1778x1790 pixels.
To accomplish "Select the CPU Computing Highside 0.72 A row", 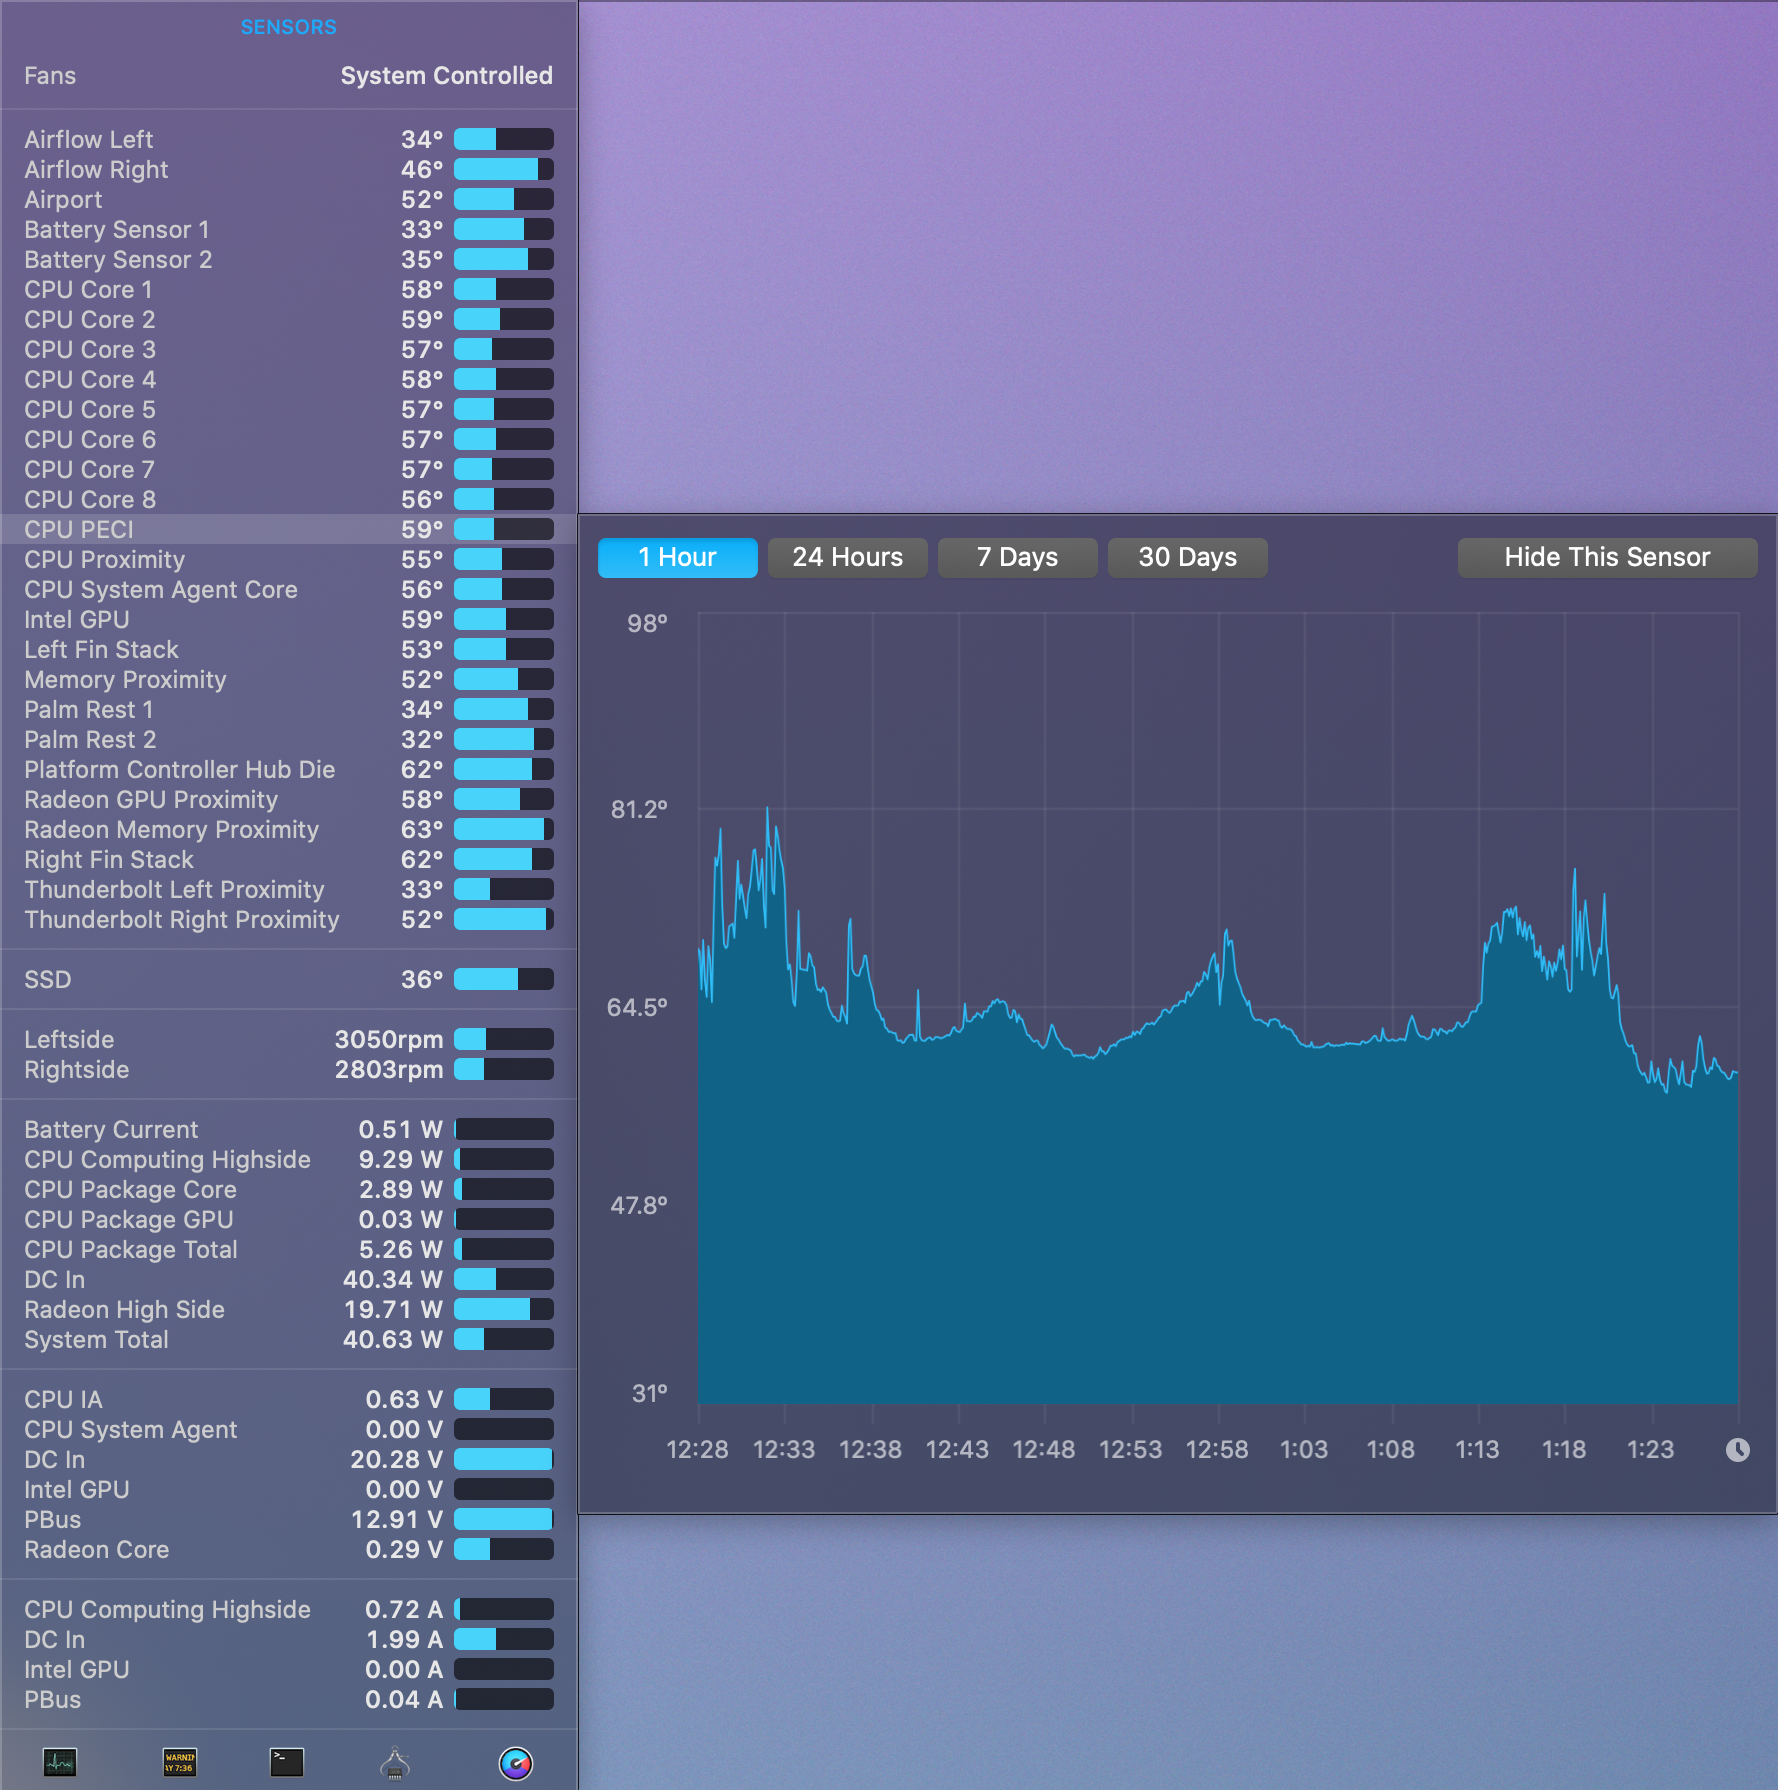I will click(x=289, y=1609).
